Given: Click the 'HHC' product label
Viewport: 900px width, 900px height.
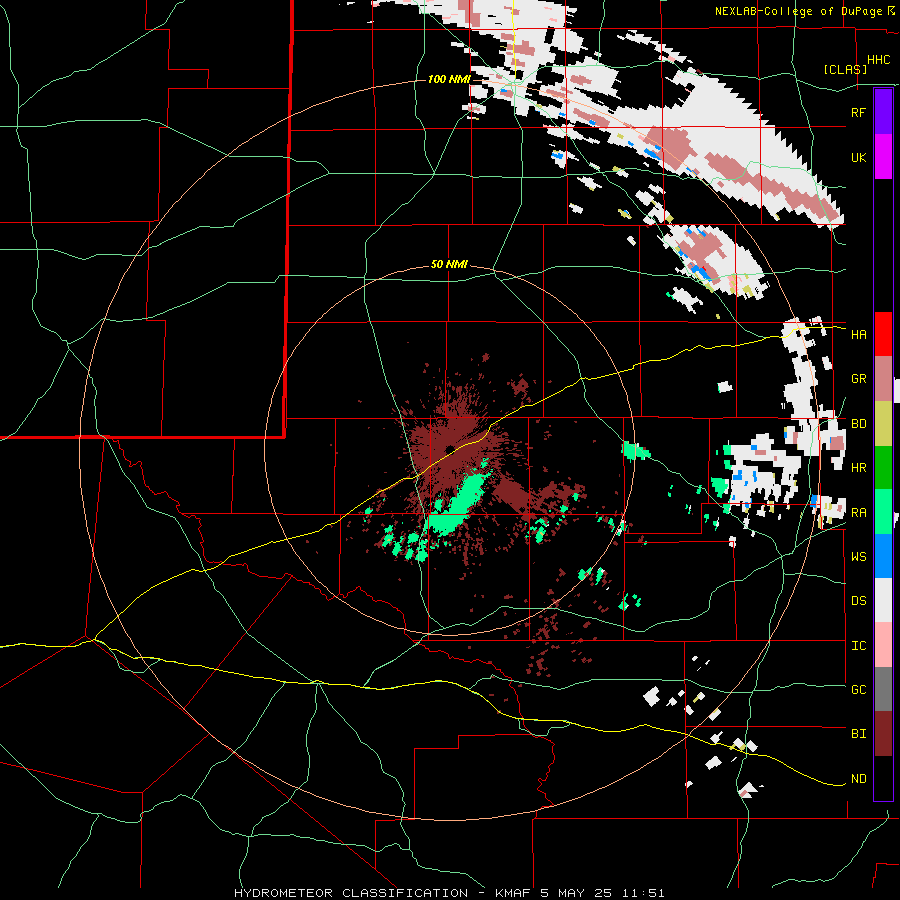Looking at the screenshot, I should (878, 60).
